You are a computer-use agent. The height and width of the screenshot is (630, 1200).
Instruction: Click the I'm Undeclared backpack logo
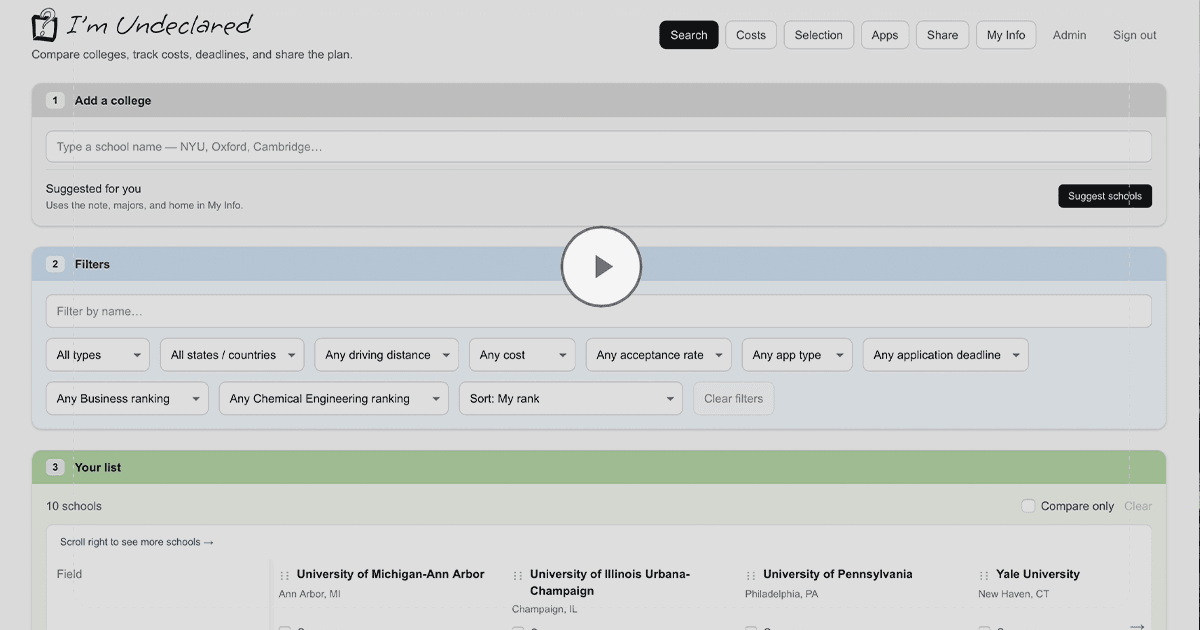coord(45,24)
